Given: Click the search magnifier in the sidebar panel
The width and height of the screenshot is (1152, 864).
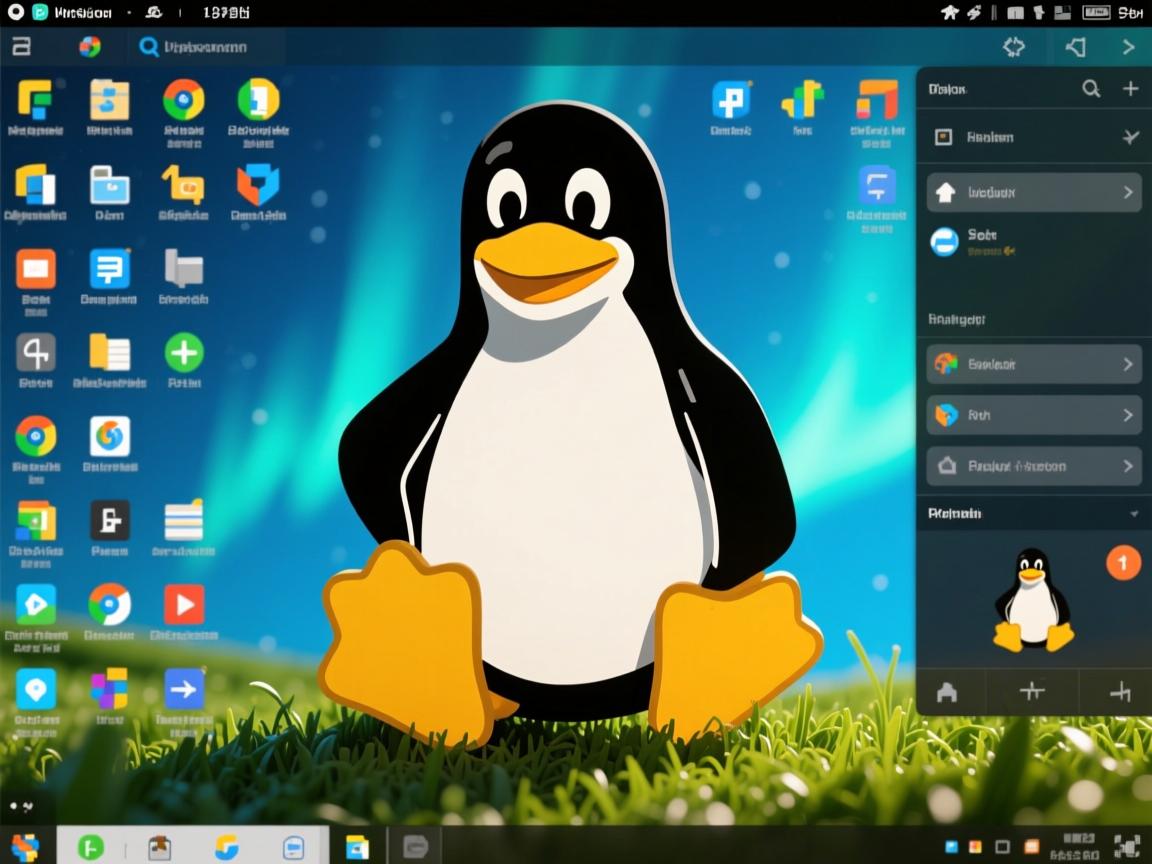Looking at the screenshot, I should point(1090,89).
